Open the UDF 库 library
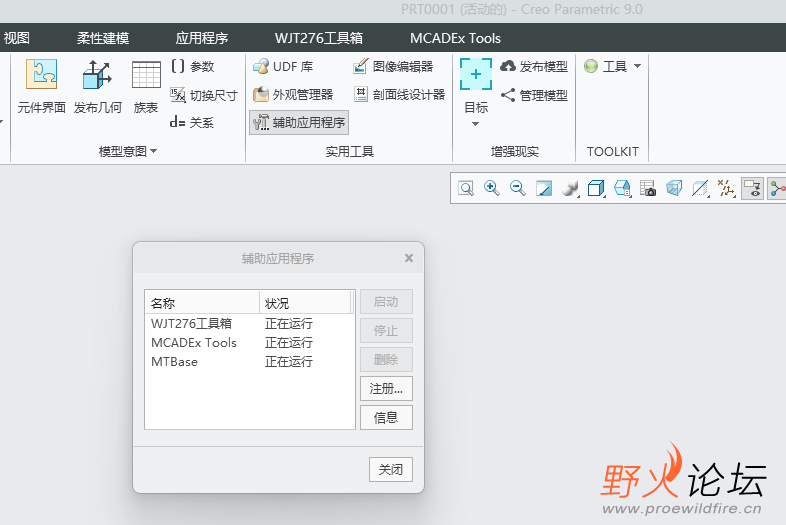Screen dimensions: 786x525 (283, 66)
